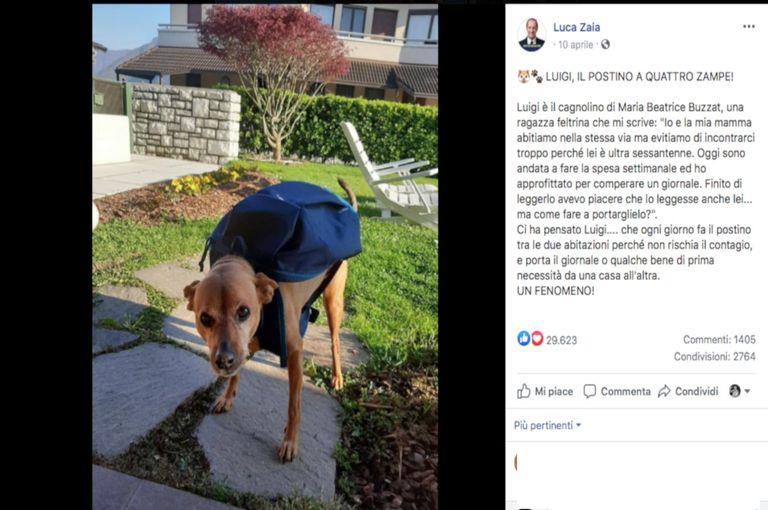This screenshot has height=510, width=768.
Task: Click the dog photo with blue backpack
Action: coord(265,257)
